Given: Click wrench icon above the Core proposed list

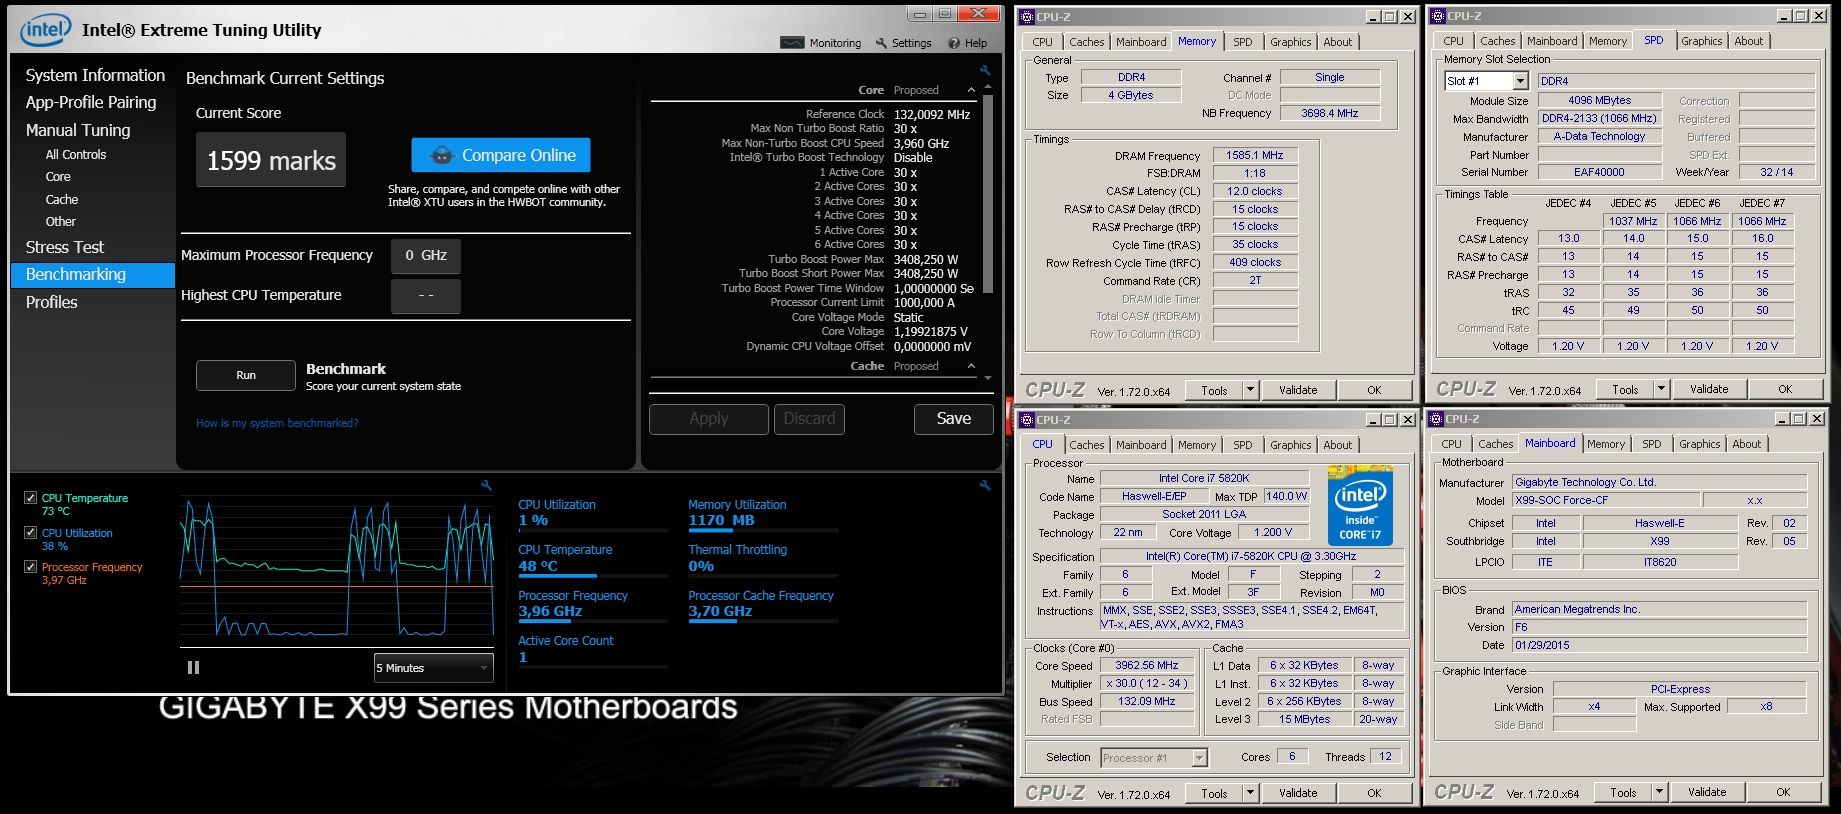Looking at the screenshot, I should pos(985,70).
